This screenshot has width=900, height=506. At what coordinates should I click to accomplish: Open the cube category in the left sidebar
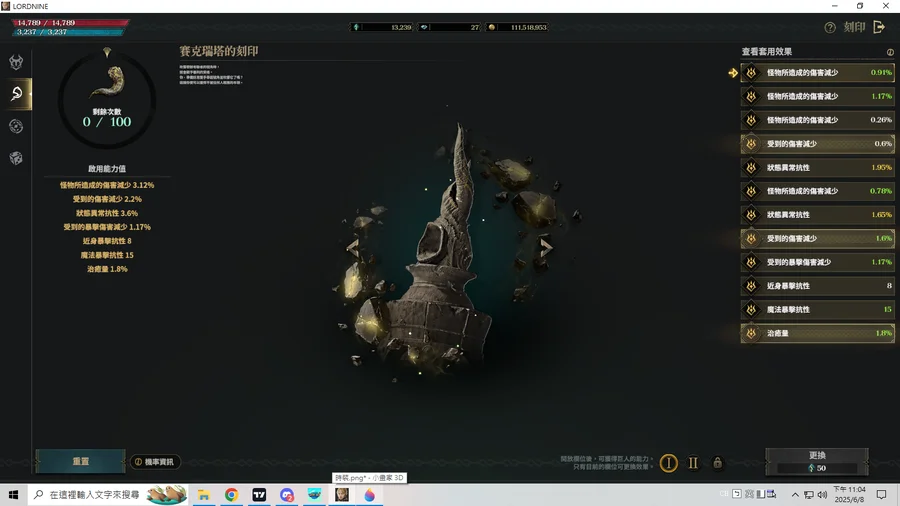(16, 158)
